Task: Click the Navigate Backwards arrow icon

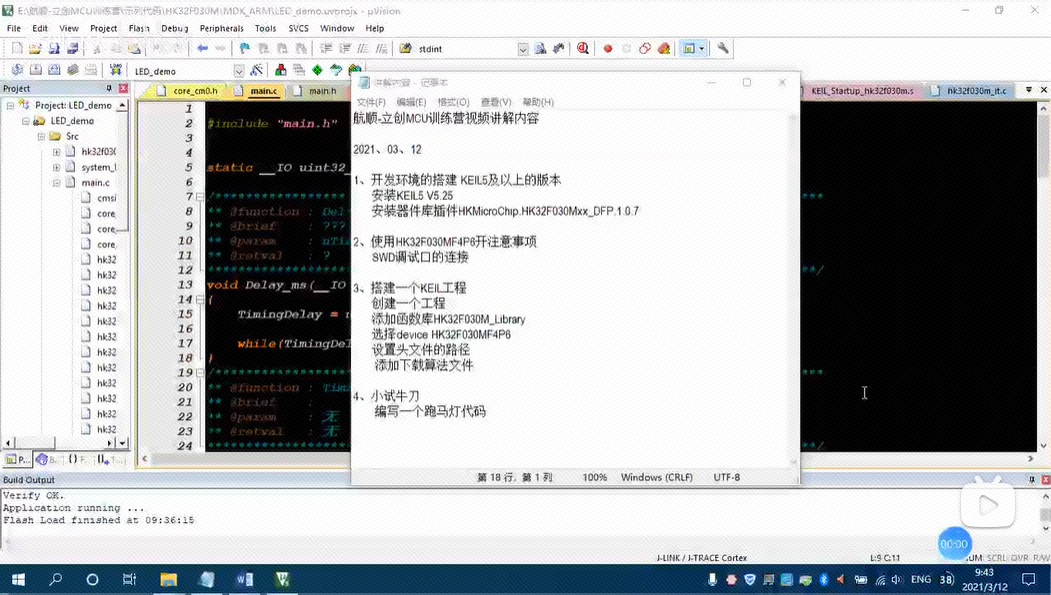Action: (x=202, y=48)
